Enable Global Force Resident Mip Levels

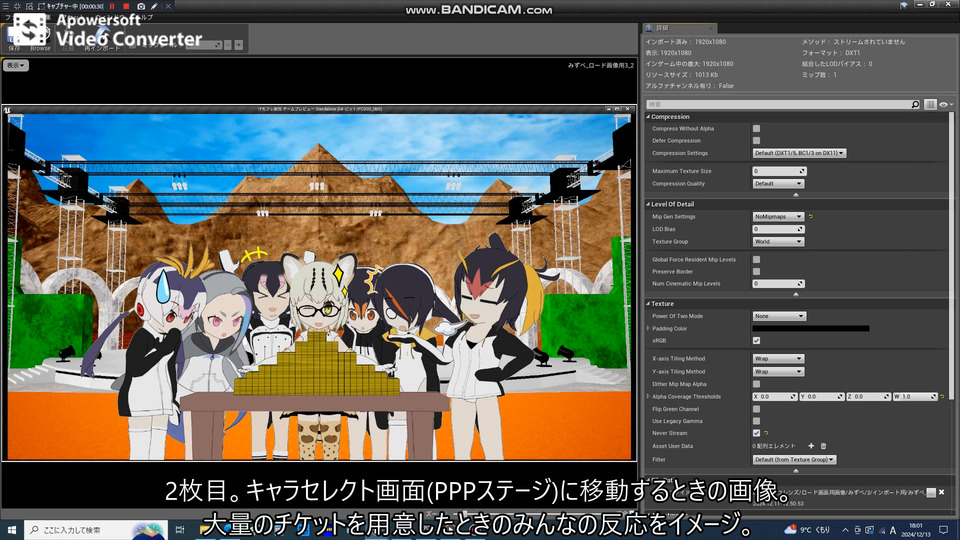756,260
